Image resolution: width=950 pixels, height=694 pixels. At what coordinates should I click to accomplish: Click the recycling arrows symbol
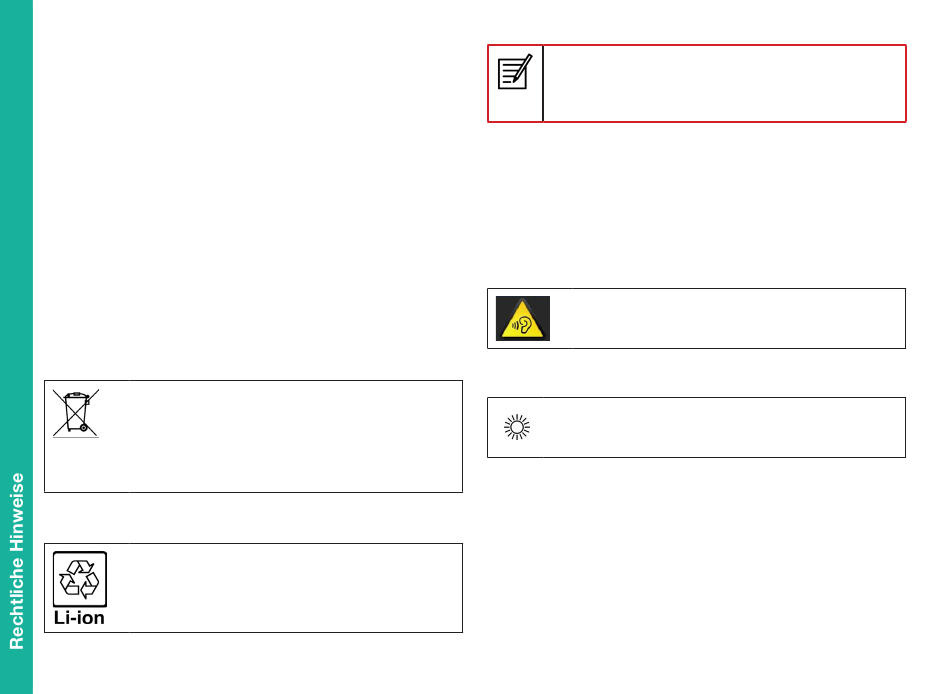tap(79, 579)
